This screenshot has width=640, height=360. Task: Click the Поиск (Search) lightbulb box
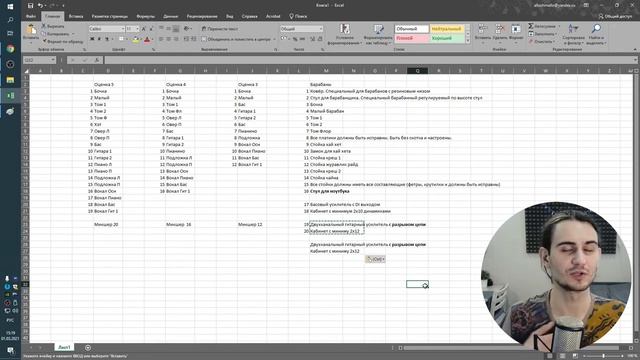pyautogui.click(x=298, y=16)
